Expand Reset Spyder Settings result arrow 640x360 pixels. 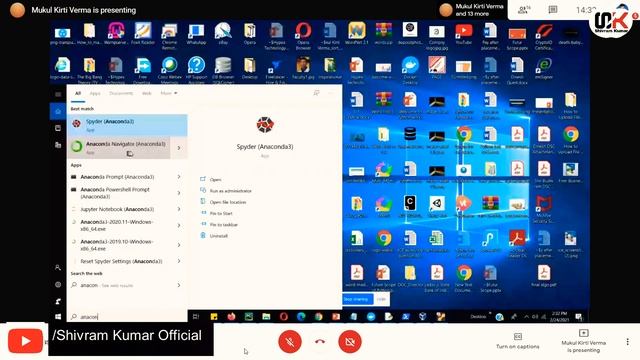click(x=179, y=261)
